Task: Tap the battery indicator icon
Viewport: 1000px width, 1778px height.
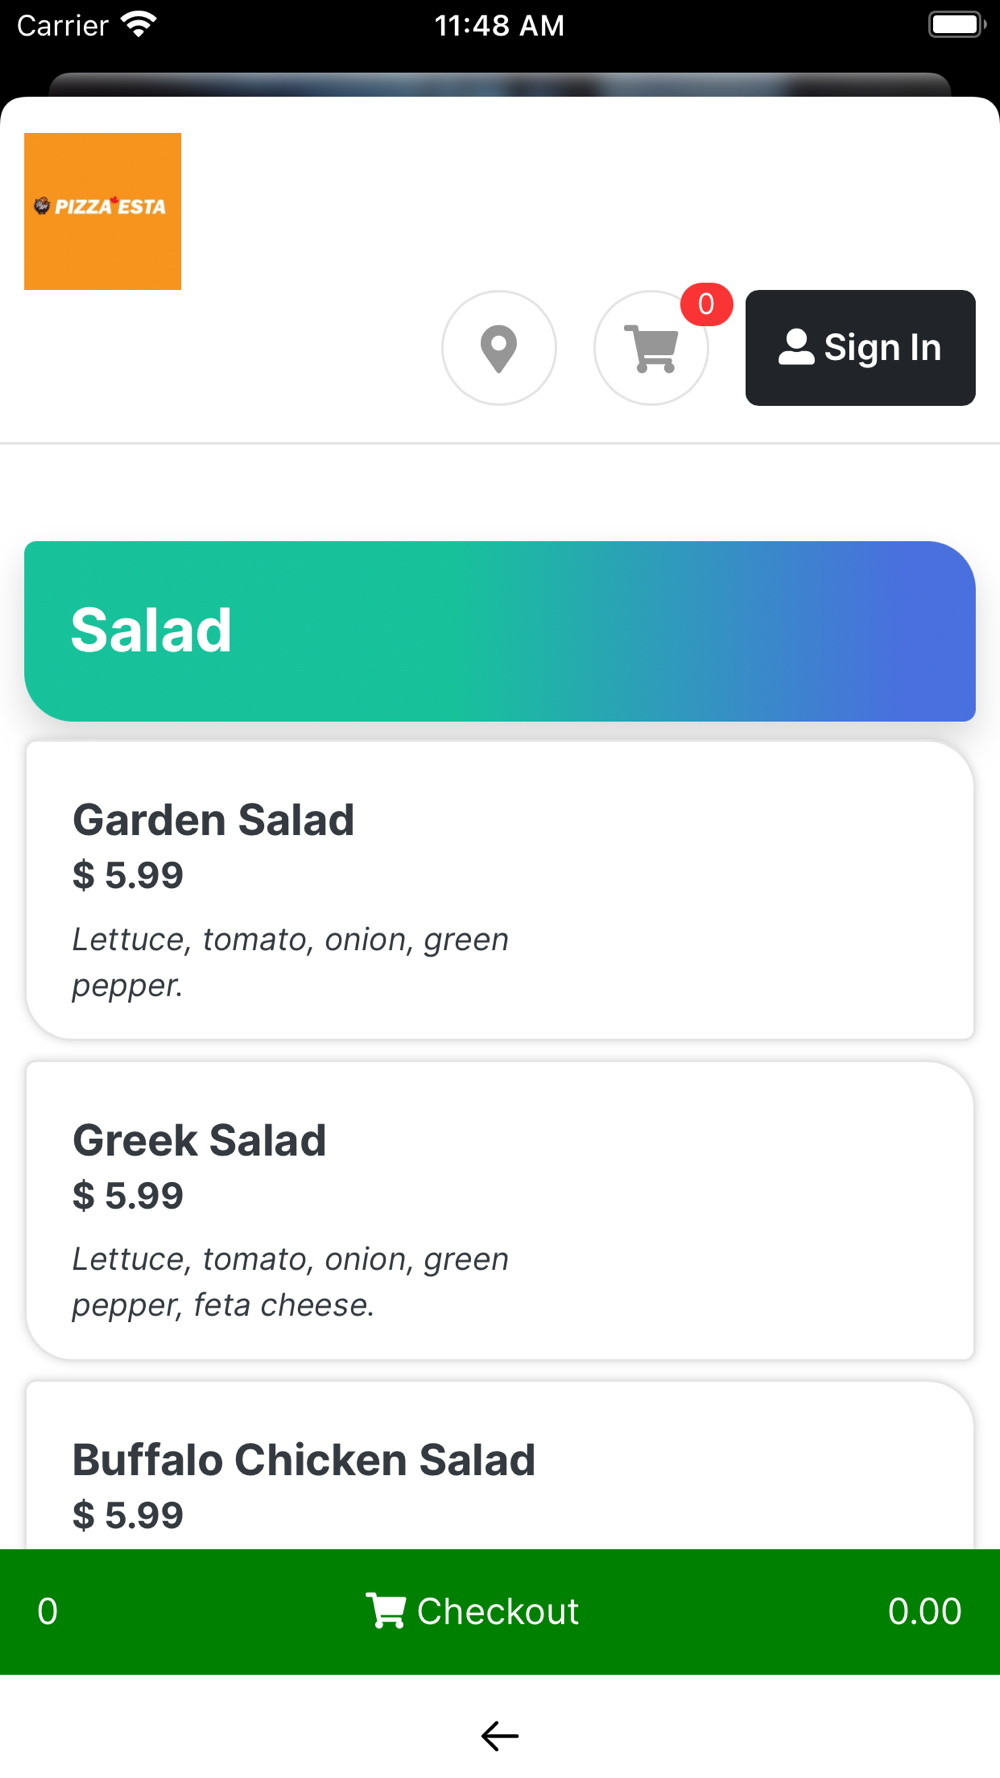Action: pos(957,25)
